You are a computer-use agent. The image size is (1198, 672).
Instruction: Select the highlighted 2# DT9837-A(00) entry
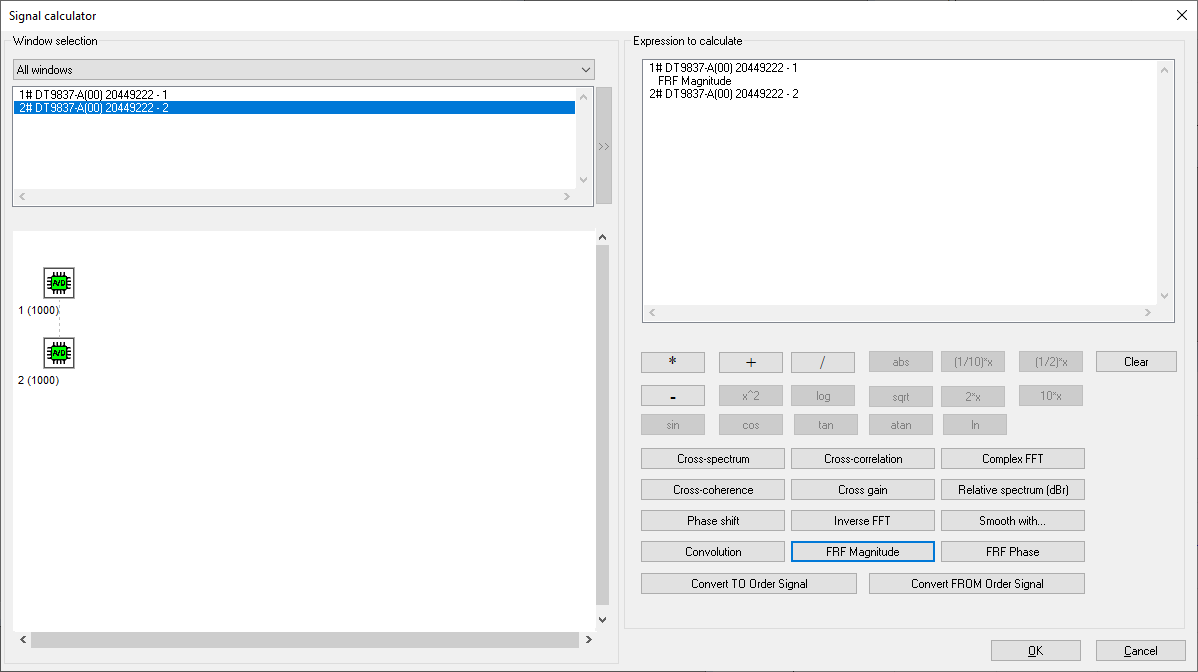coord(93,107)
